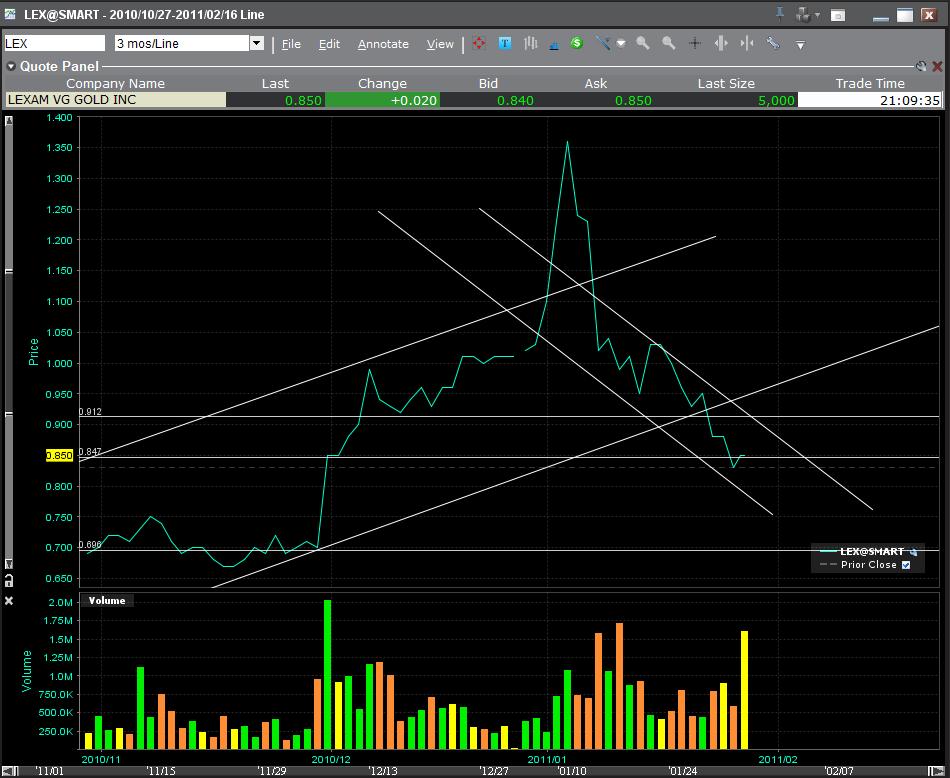Click the horizontal compress bars icon
This screenshot has height=778, width=950.
747,43
